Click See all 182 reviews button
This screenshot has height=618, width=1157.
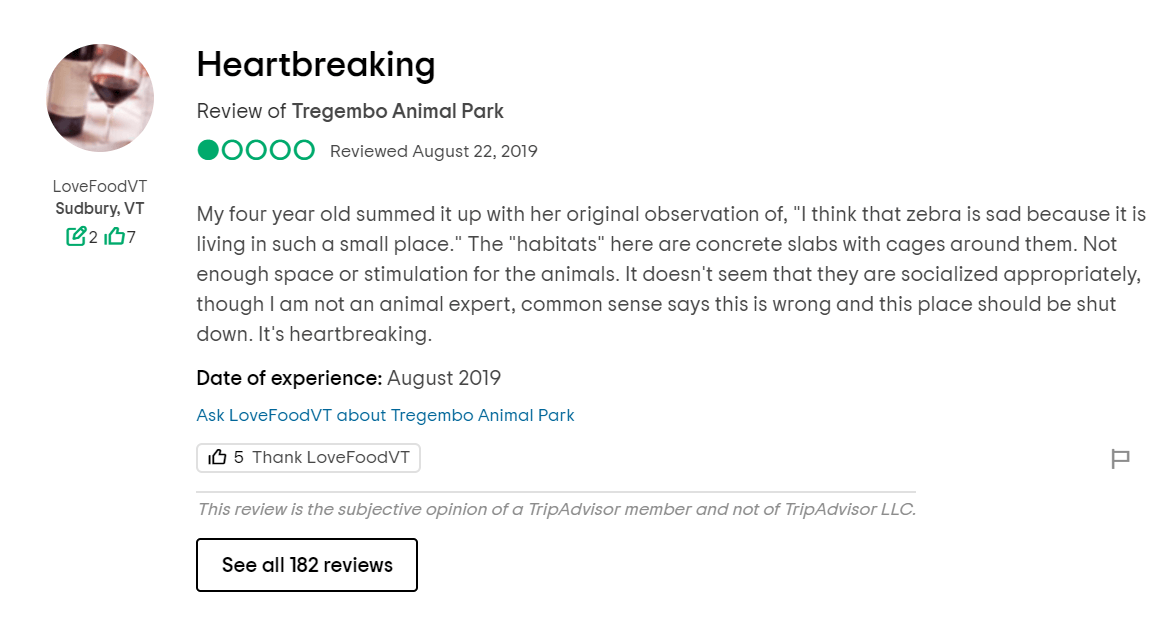coord(306,565)
